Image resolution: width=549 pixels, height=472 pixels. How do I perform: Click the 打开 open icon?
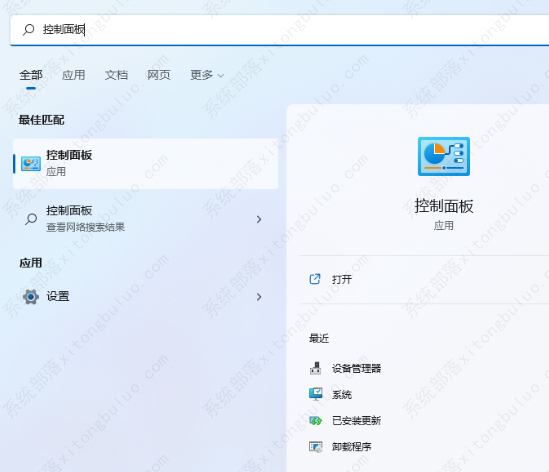315,279
